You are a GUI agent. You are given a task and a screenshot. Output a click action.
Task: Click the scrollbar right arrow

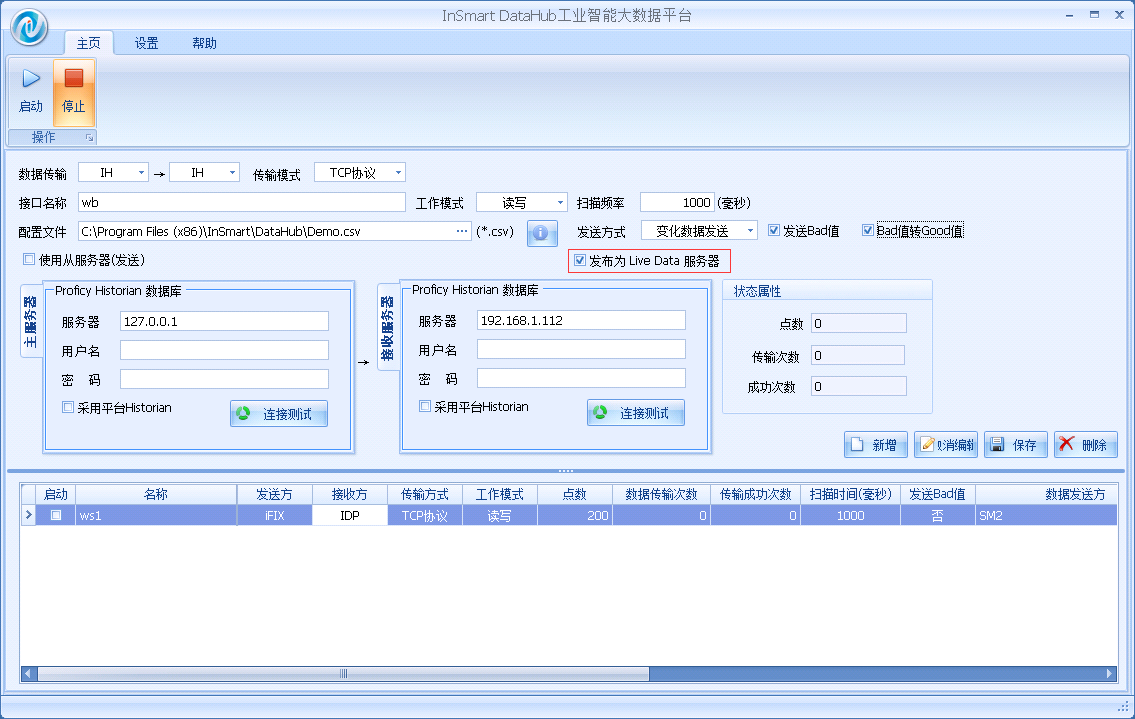click(1110, 673)
